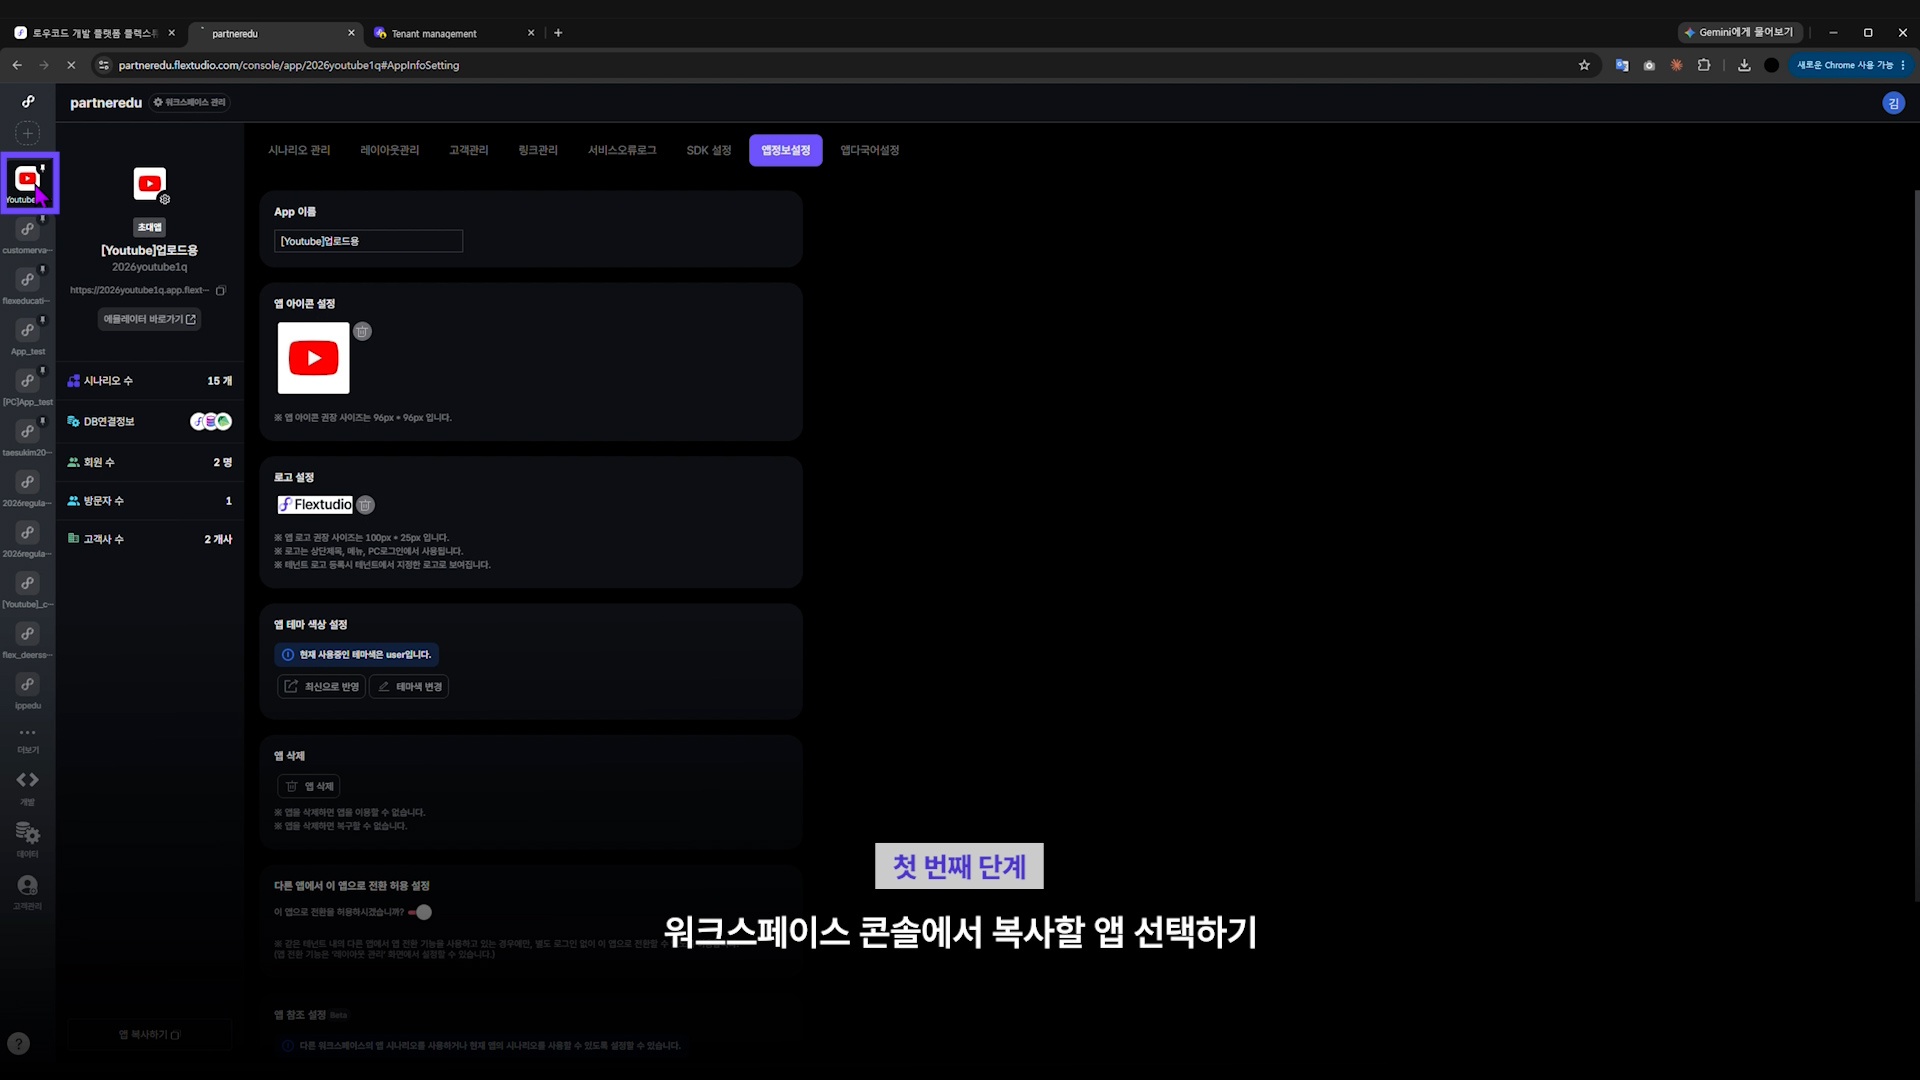The height and width of the screenshot is (1080, 1920).
Task: Stop loading the page with X button
Action: (x=71, y=65)
